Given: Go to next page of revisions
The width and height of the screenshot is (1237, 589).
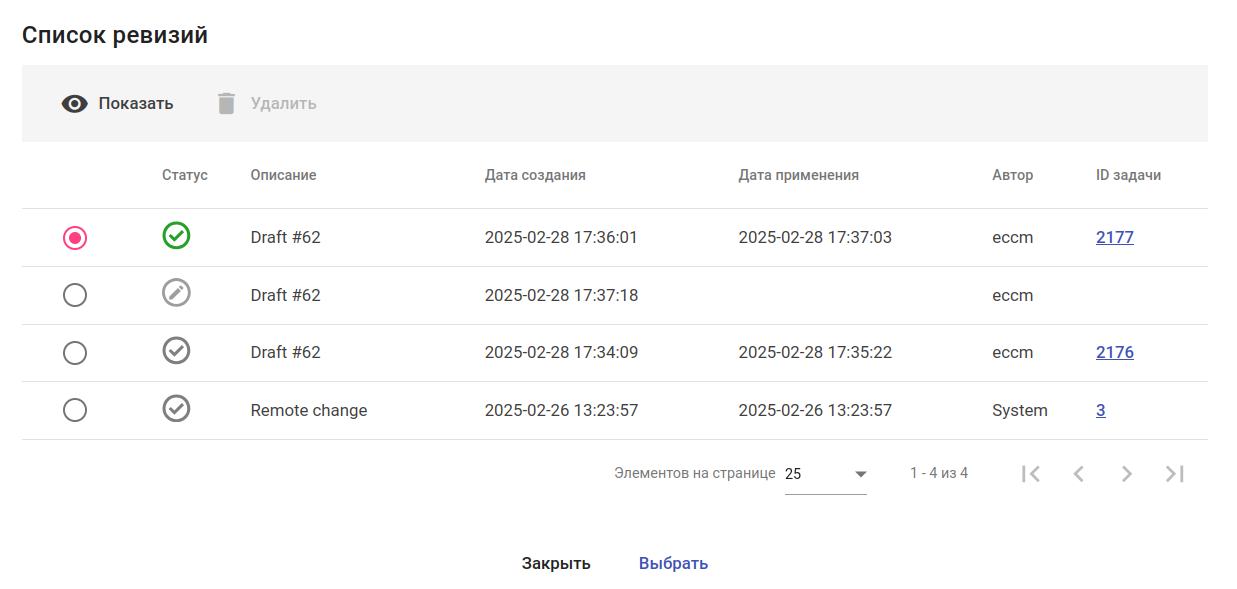Looking at the screenshot, I should tap(1127, 474).
